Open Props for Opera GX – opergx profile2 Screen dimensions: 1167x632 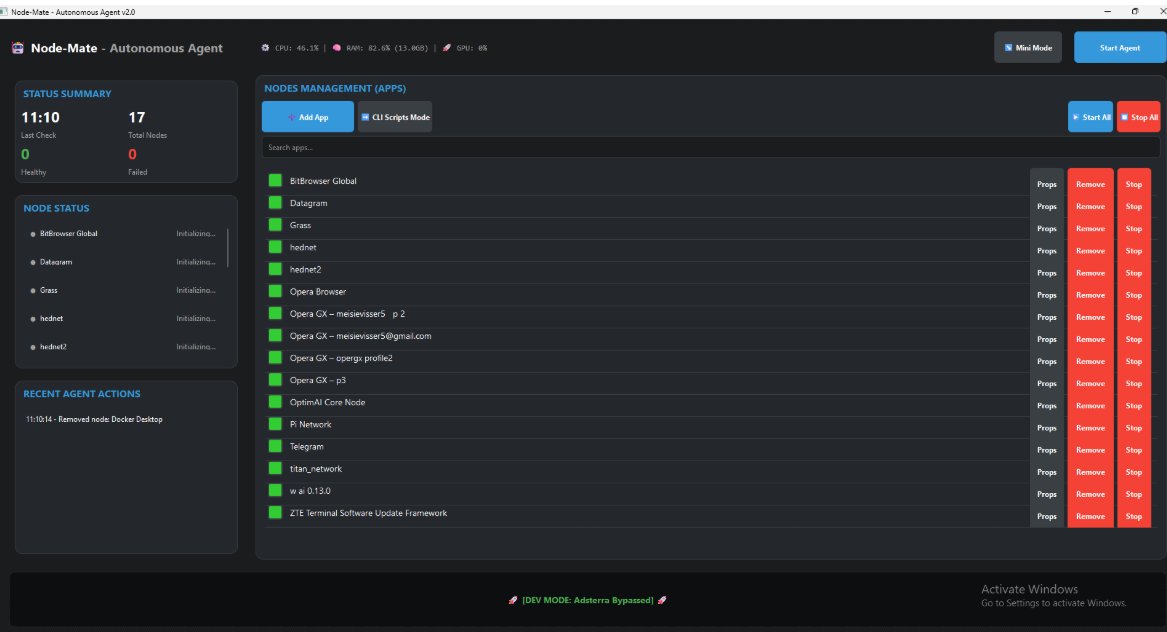pos(1046,361)
